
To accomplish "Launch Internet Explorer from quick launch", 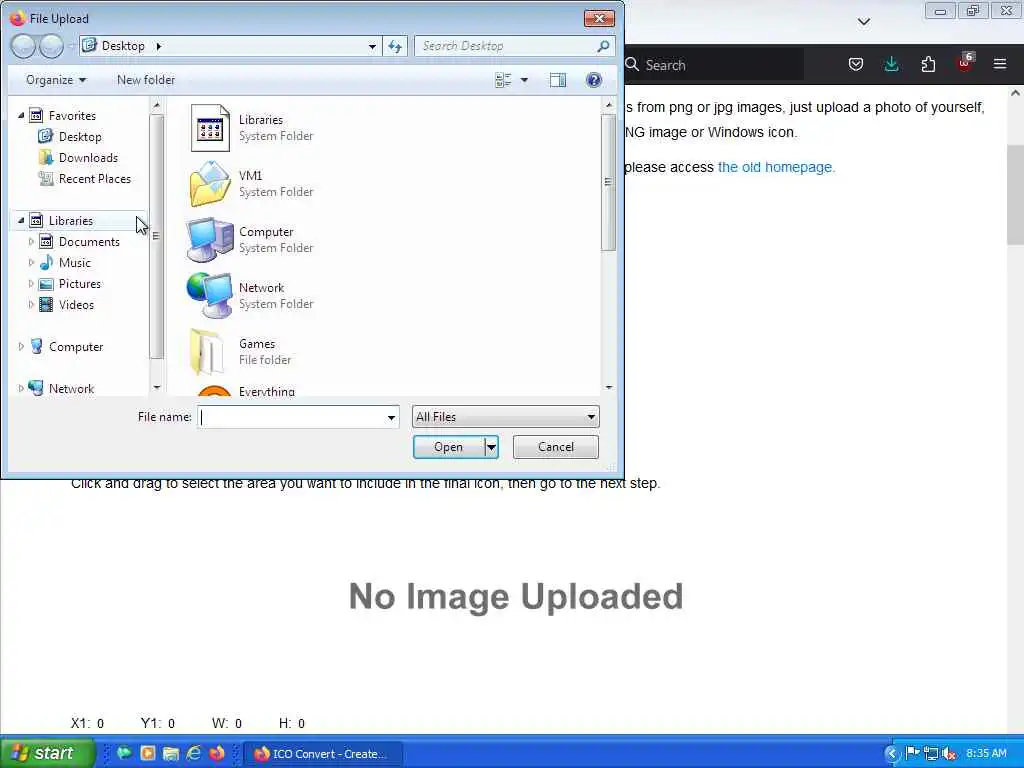I will (x=194, y=753).
